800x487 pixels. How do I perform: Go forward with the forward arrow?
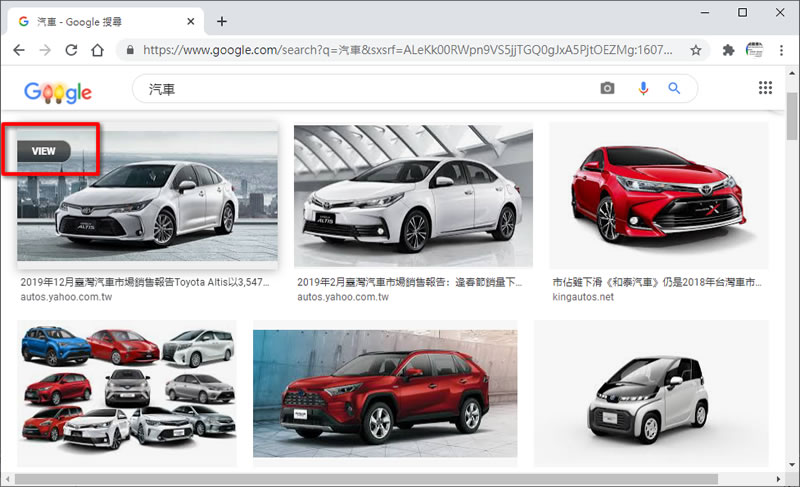point(45,50)
